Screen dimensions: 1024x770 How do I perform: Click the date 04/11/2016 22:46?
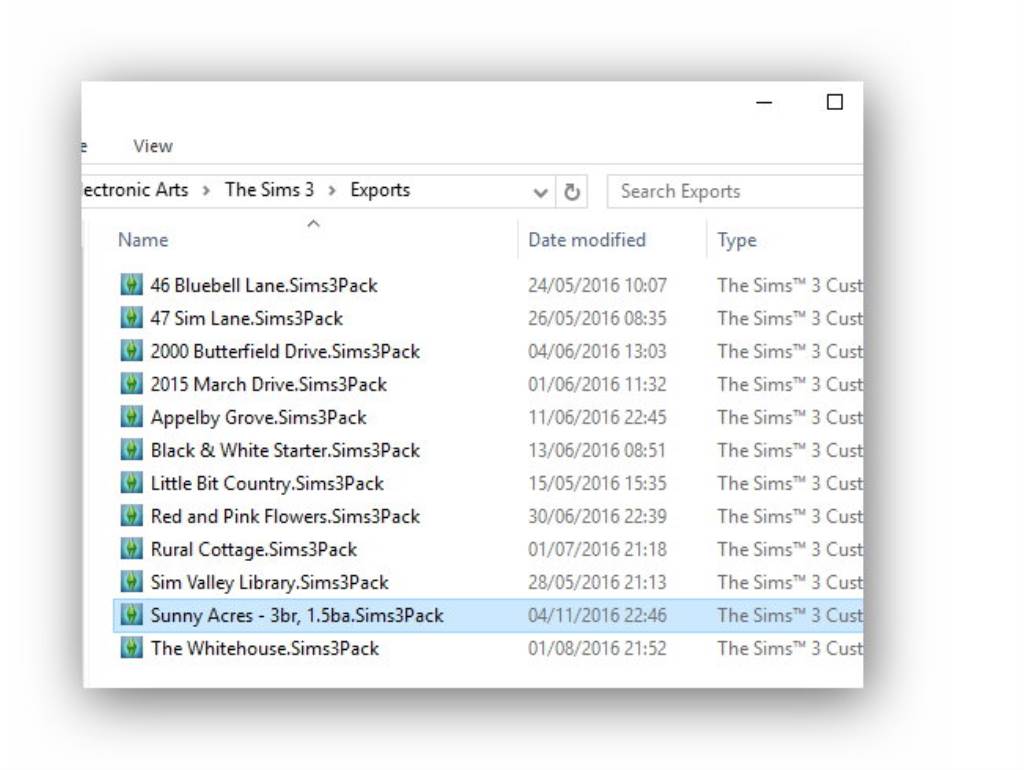[597, 615]
